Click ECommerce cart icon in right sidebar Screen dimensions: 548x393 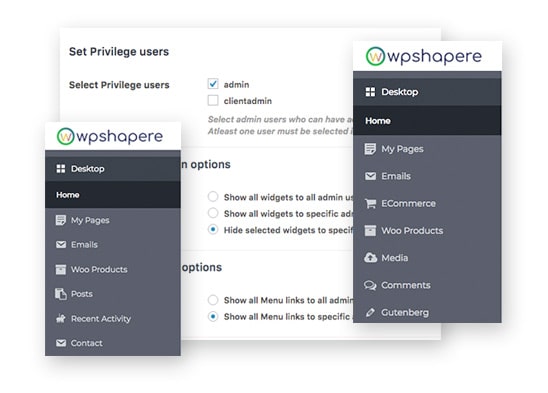[x=370, y=203]
